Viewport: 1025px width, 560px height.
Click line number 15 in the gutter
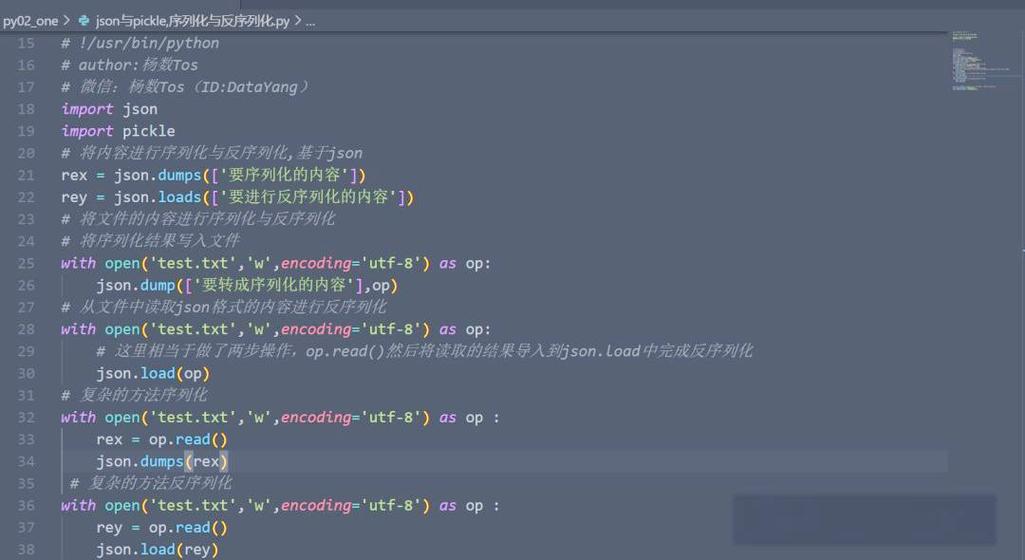coord(26,43)
